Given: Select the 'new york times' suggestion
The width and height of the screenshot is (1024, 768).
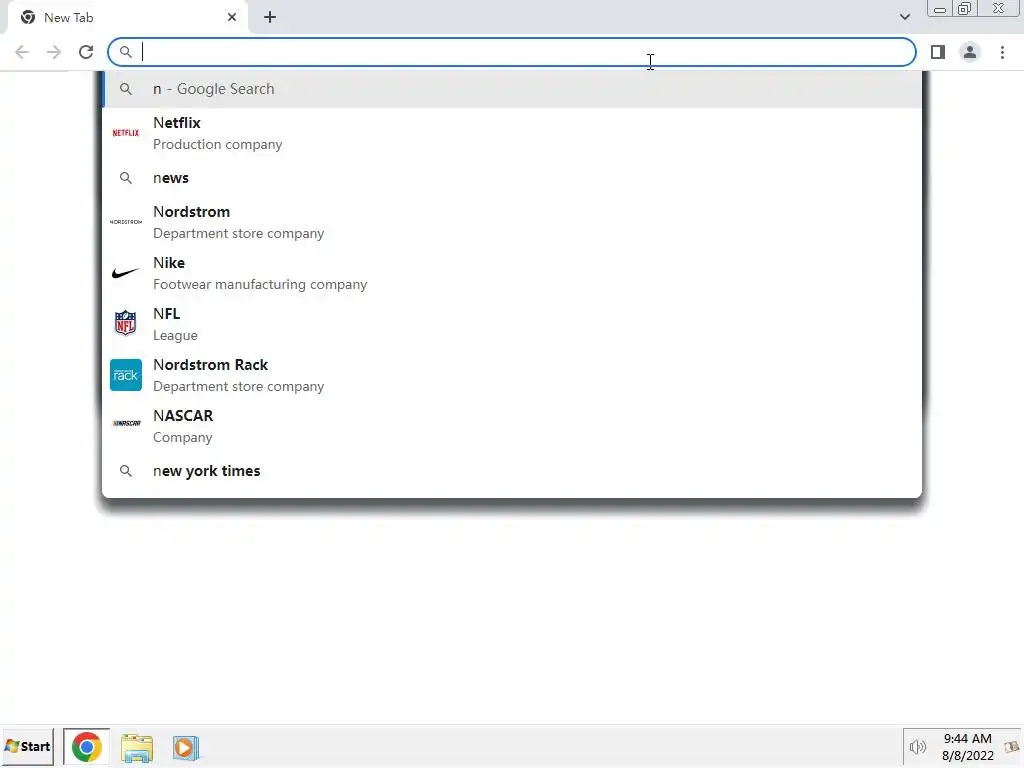Looking at the screenshot, I should (x=512, y=471).
